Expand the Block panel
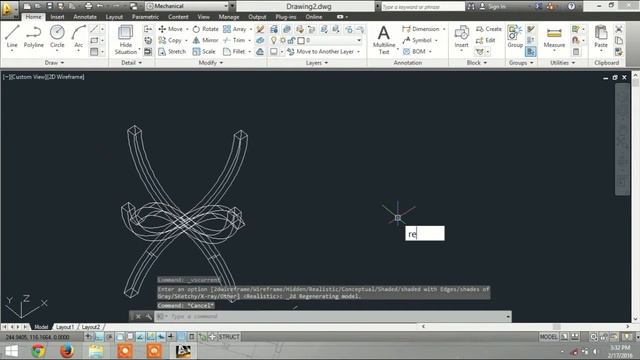Image resolution: width=640 pixels, height=360 pixels. pos(477,63)
